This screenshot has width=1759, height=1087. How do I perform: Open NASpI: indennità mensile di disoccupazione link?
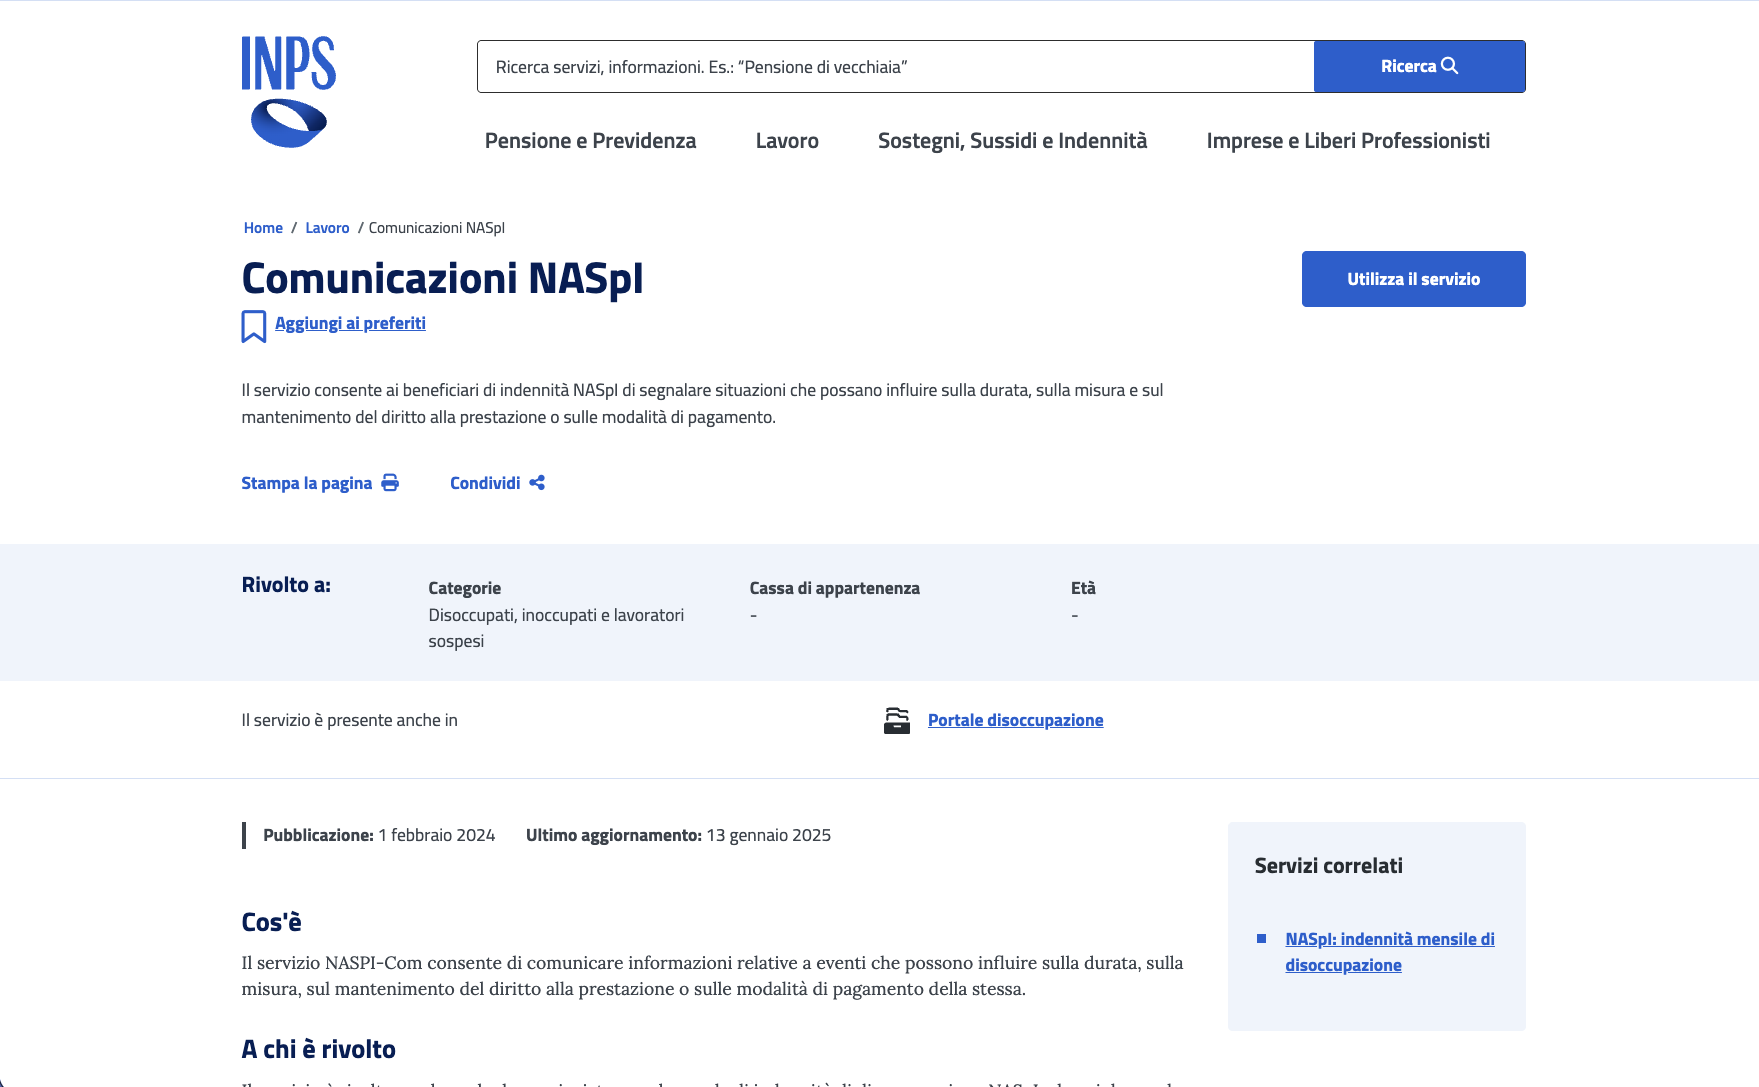(x=1390, y=952)
